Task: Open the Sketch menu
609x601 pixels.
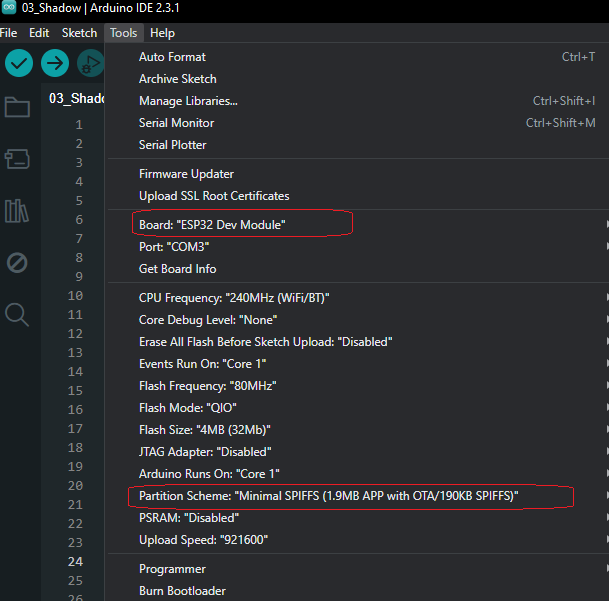Action: (79, 33)
